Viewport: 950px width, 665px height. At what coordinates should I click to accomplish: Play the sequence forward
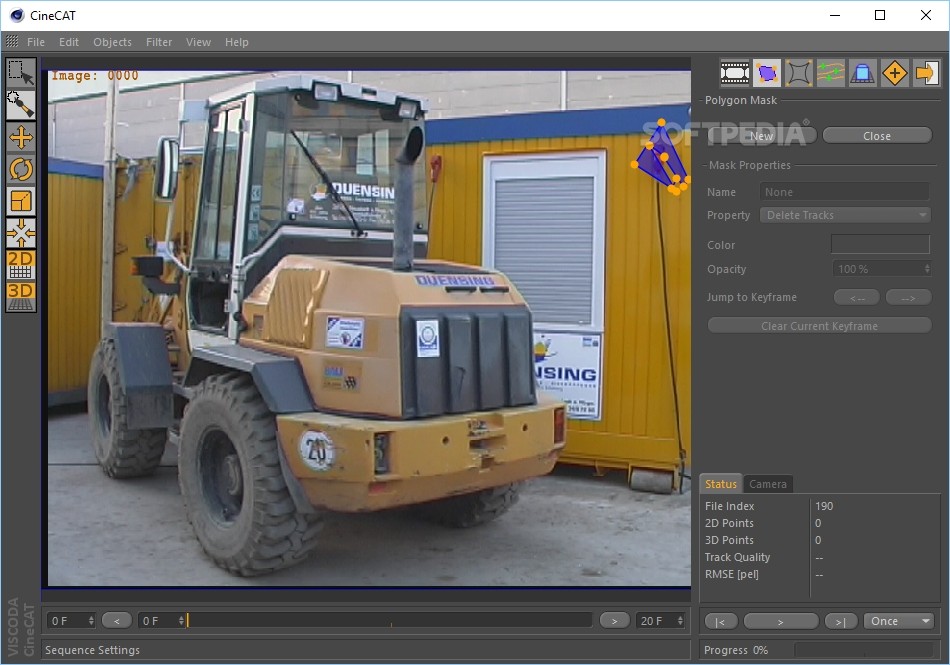point(780,621)
